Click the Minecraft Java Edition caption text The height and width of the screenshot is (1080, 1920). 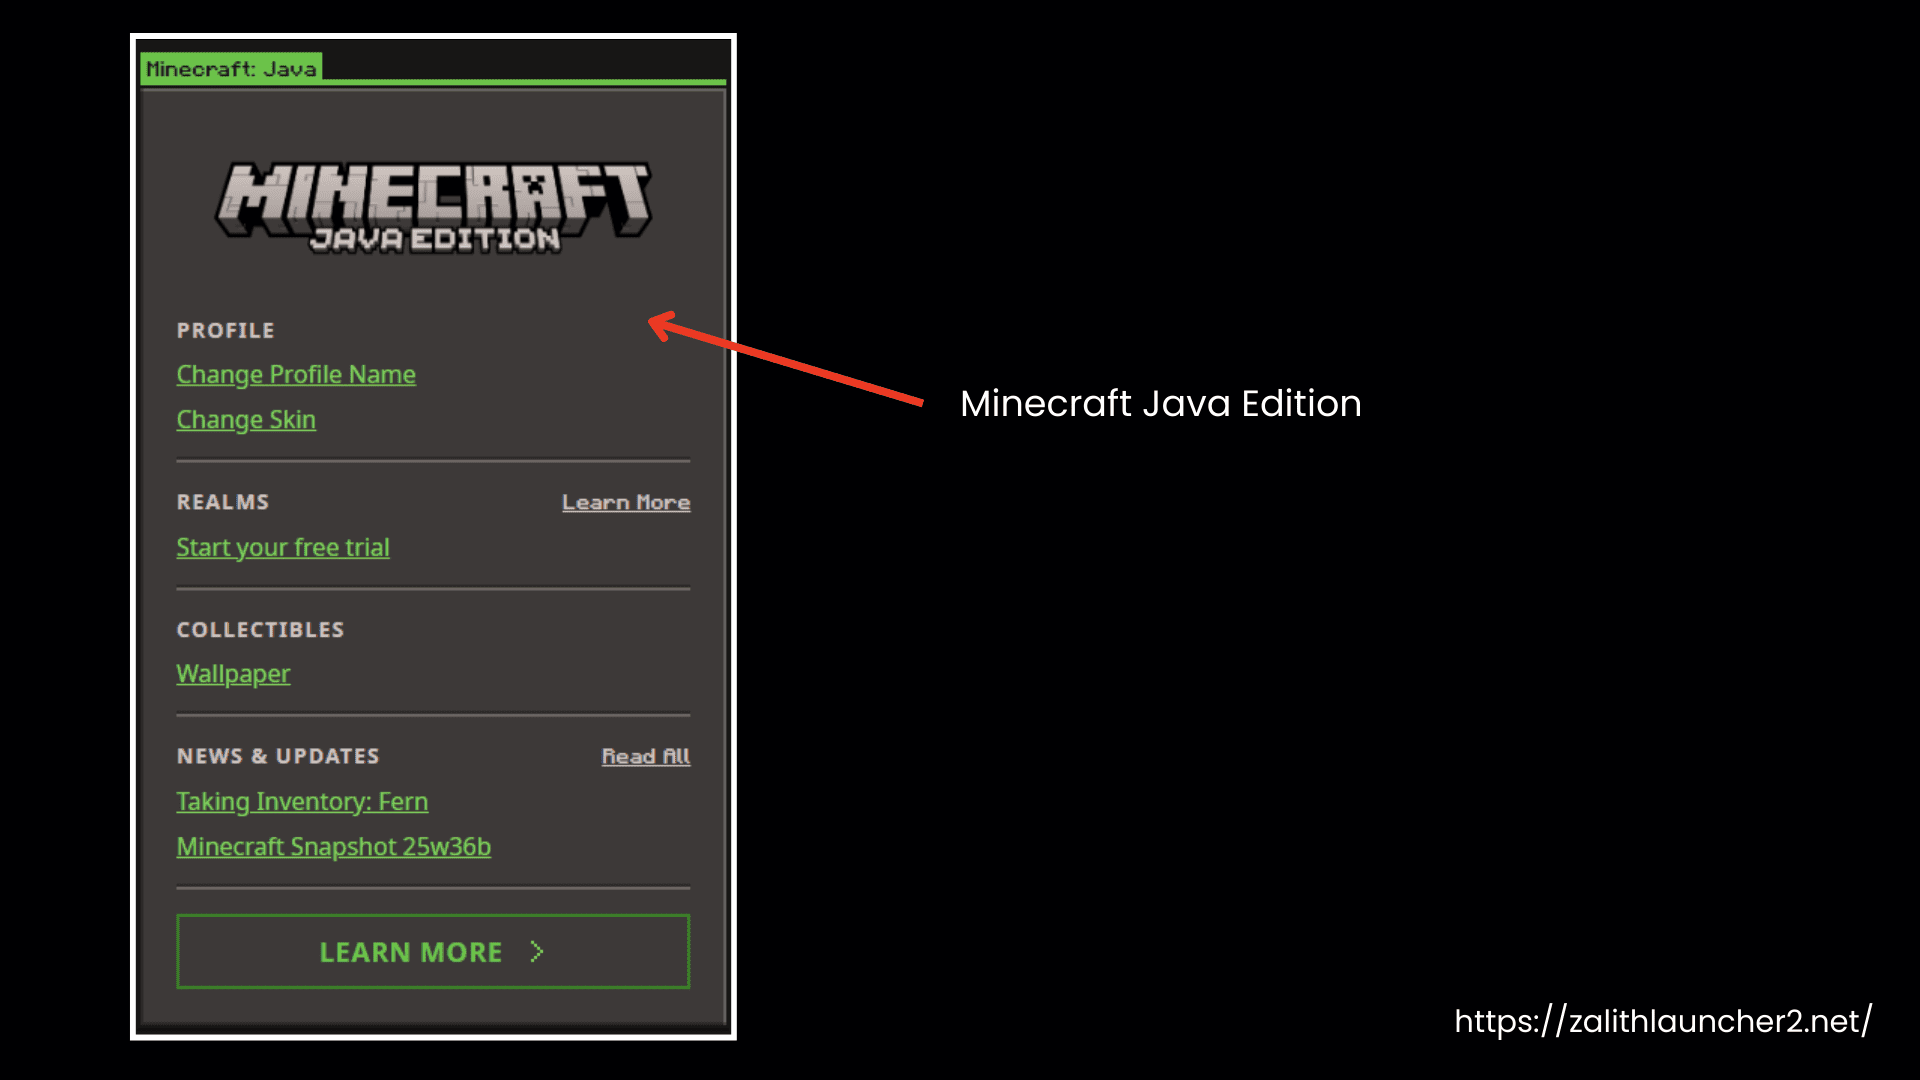pyautogui.click(x=1161, y=404)
